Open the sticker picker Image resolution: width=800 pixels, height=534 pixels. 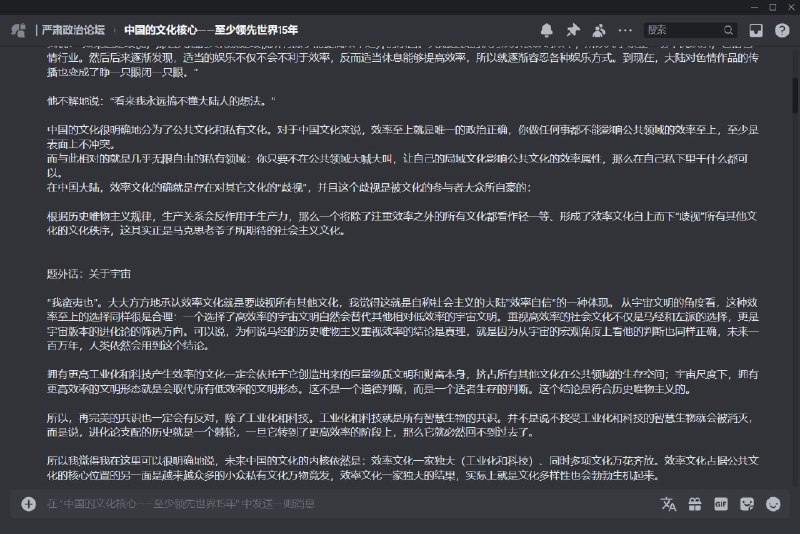click(x=747, y=504)
